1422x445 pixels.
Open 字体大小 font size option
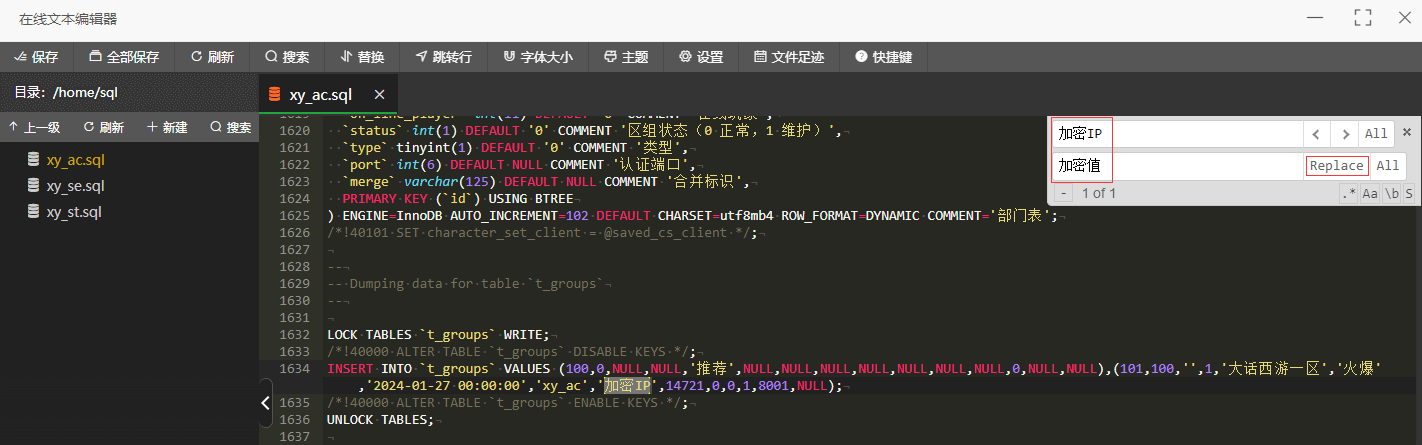point(538,57)
